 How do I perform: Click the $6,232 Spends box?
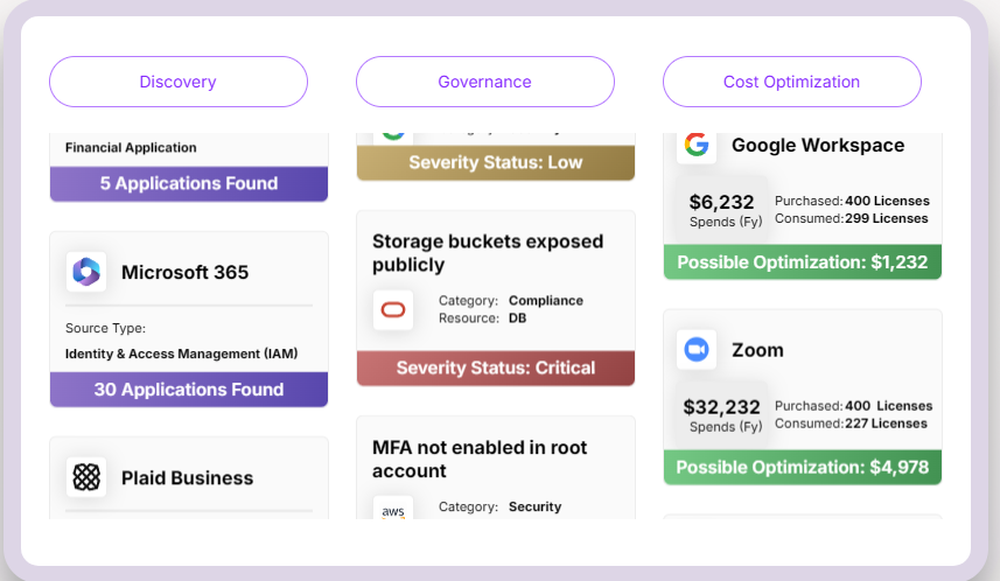point(723,210)
